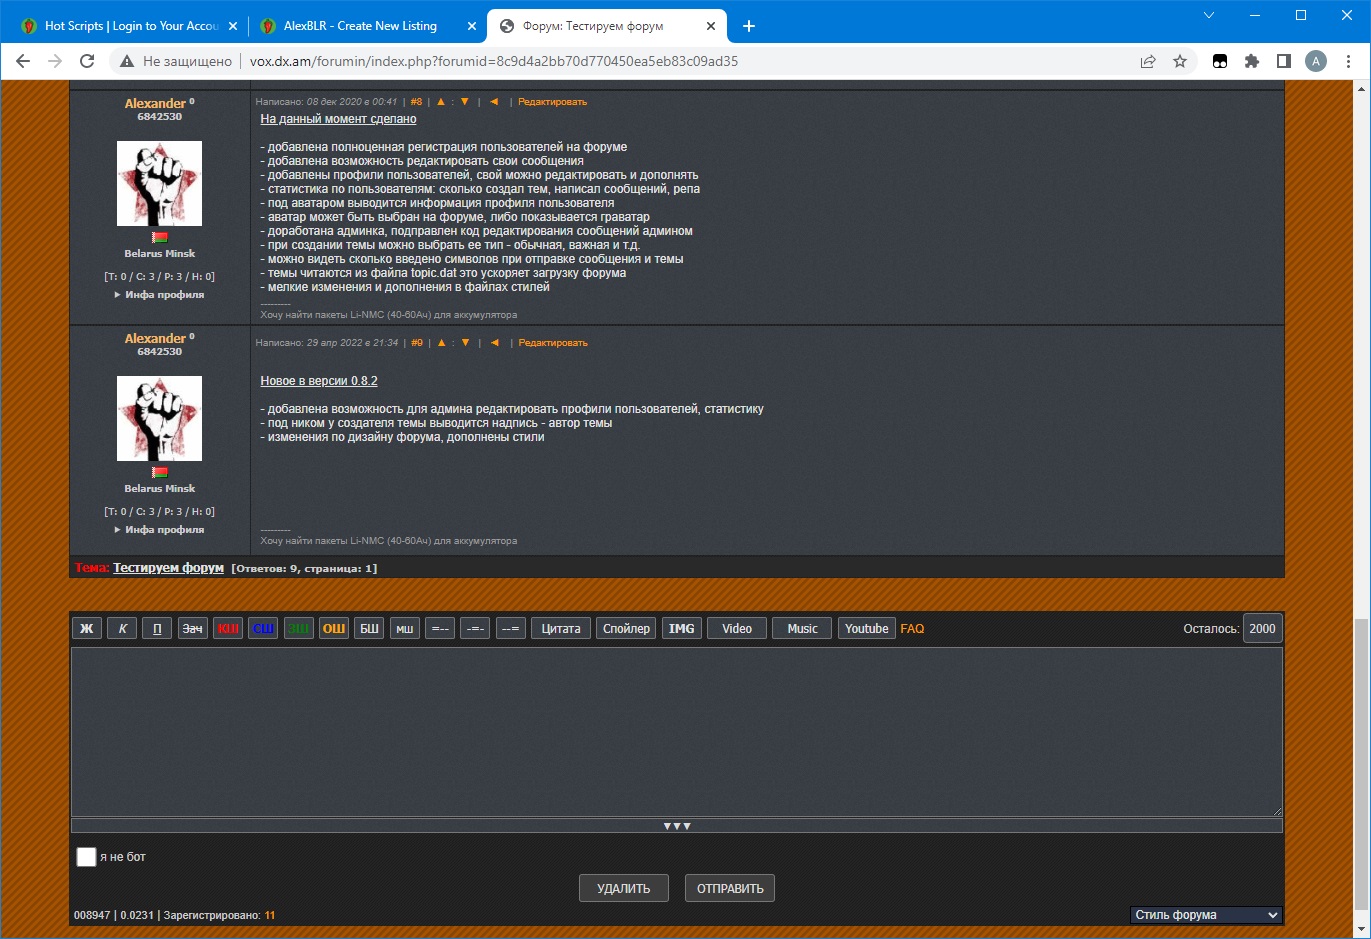This screenshot has width=1371, height=939.
Task: Check the 'я не бот' checkbox
Action: [x=86, y=857]
